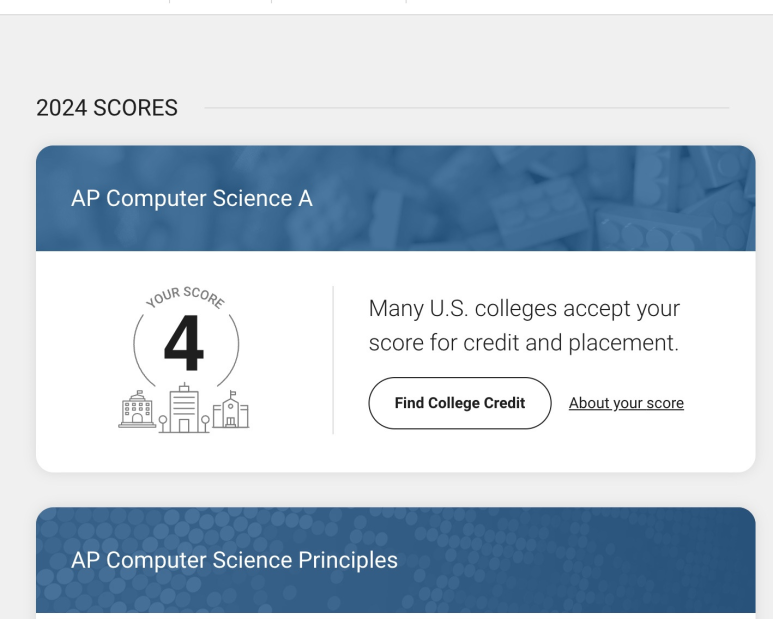Click the Find College Credit button
Viewport: 773px width, 619px height.
click(459, 403)
